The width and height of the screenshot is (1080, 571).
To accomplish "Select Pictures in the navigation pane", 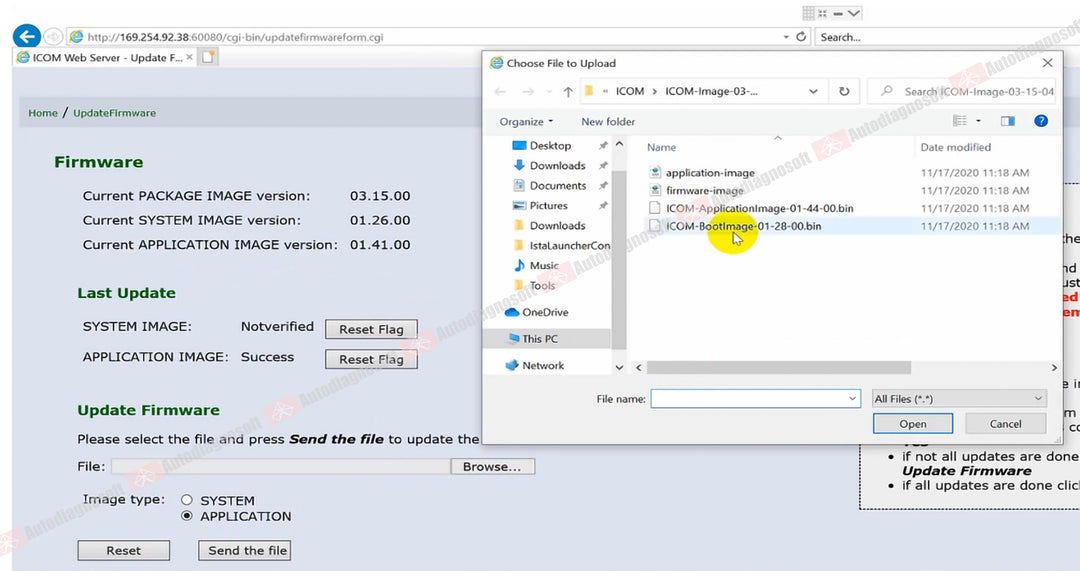I will pos(548,205).
